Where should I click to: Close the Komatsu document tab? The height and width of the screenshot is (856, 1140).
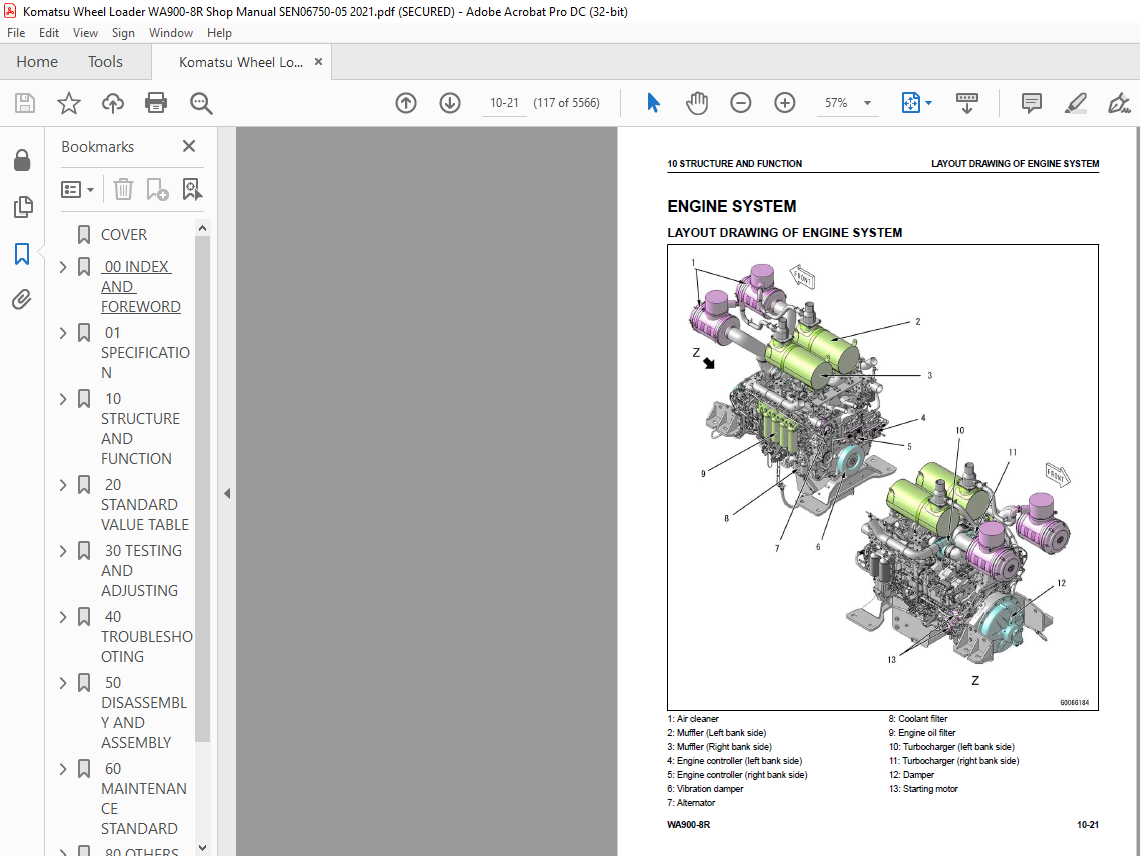click(318, 62)
